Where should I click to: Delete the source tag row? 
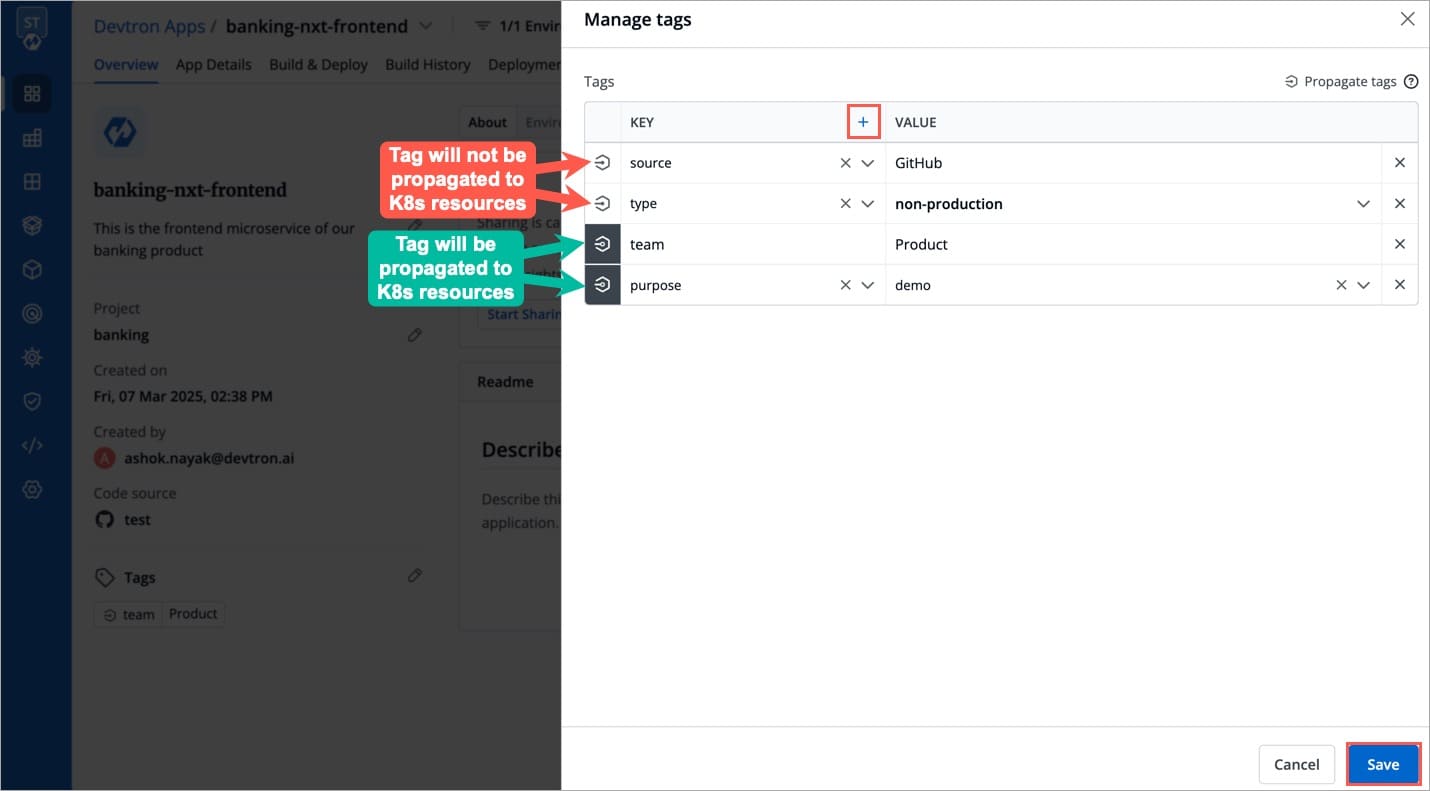pyautogui.click(x=1400, y=163)
